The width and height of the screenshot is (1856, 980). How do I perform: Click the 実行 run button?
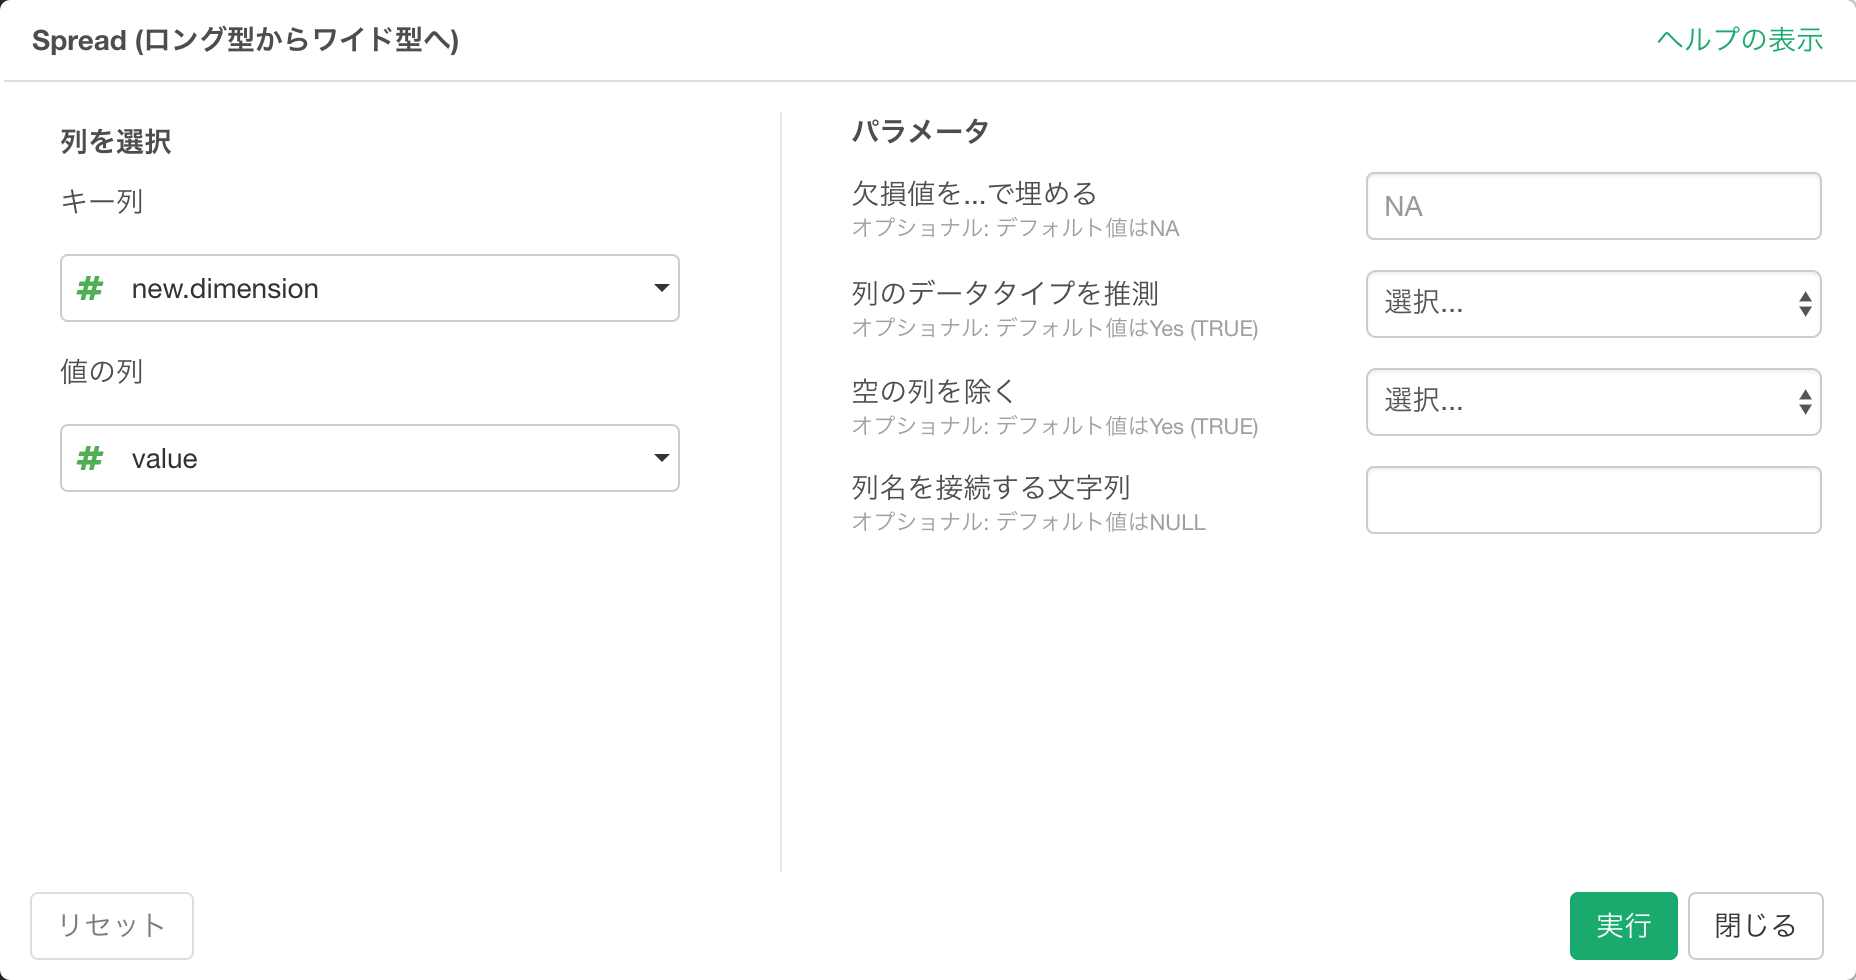[x=1623, y=926]
